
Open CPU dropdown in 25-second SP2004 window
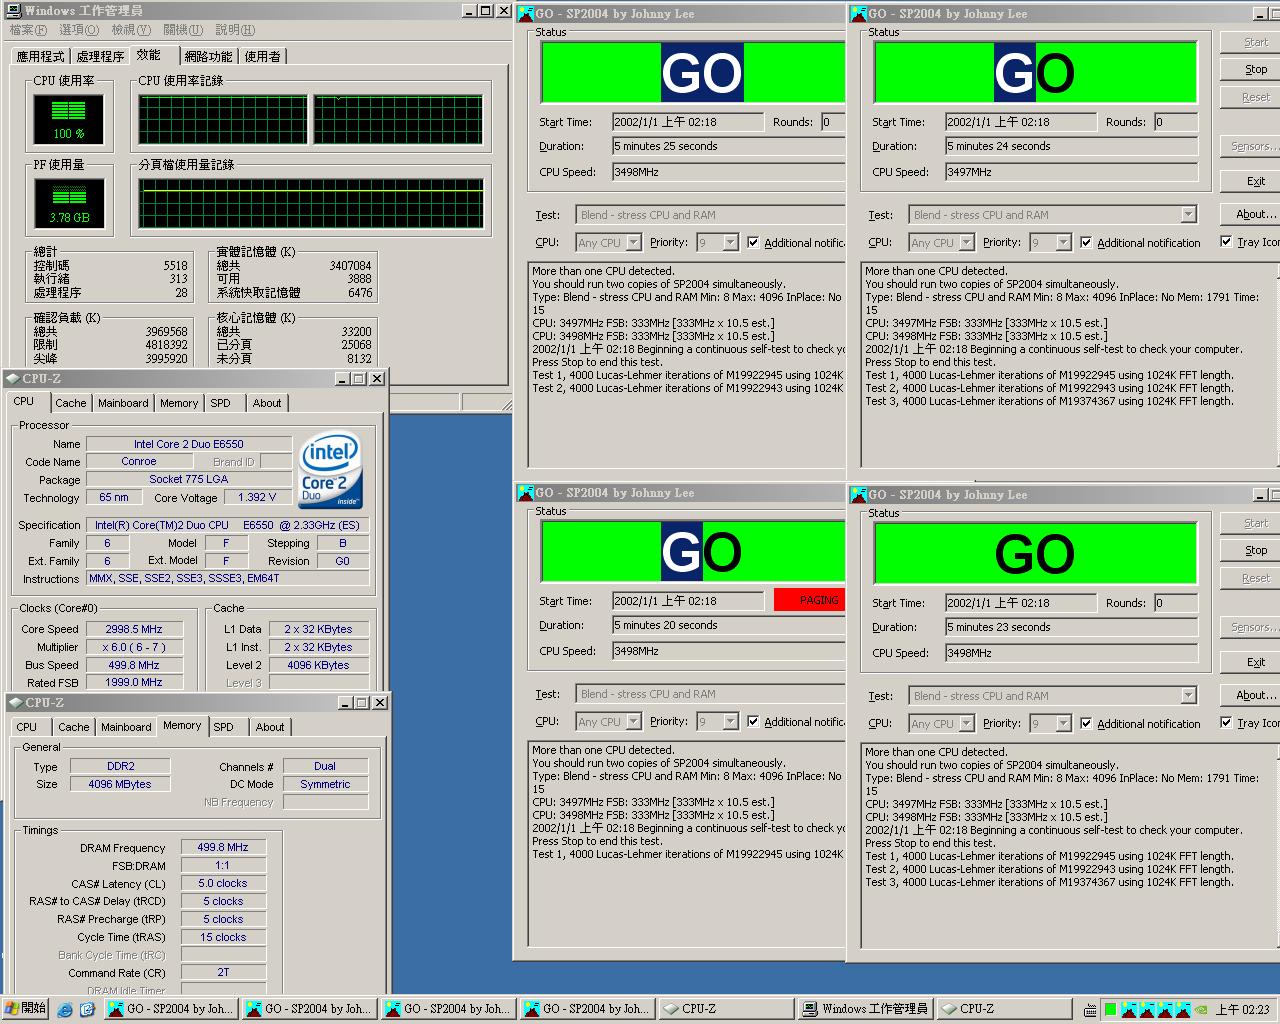point(633,242)
